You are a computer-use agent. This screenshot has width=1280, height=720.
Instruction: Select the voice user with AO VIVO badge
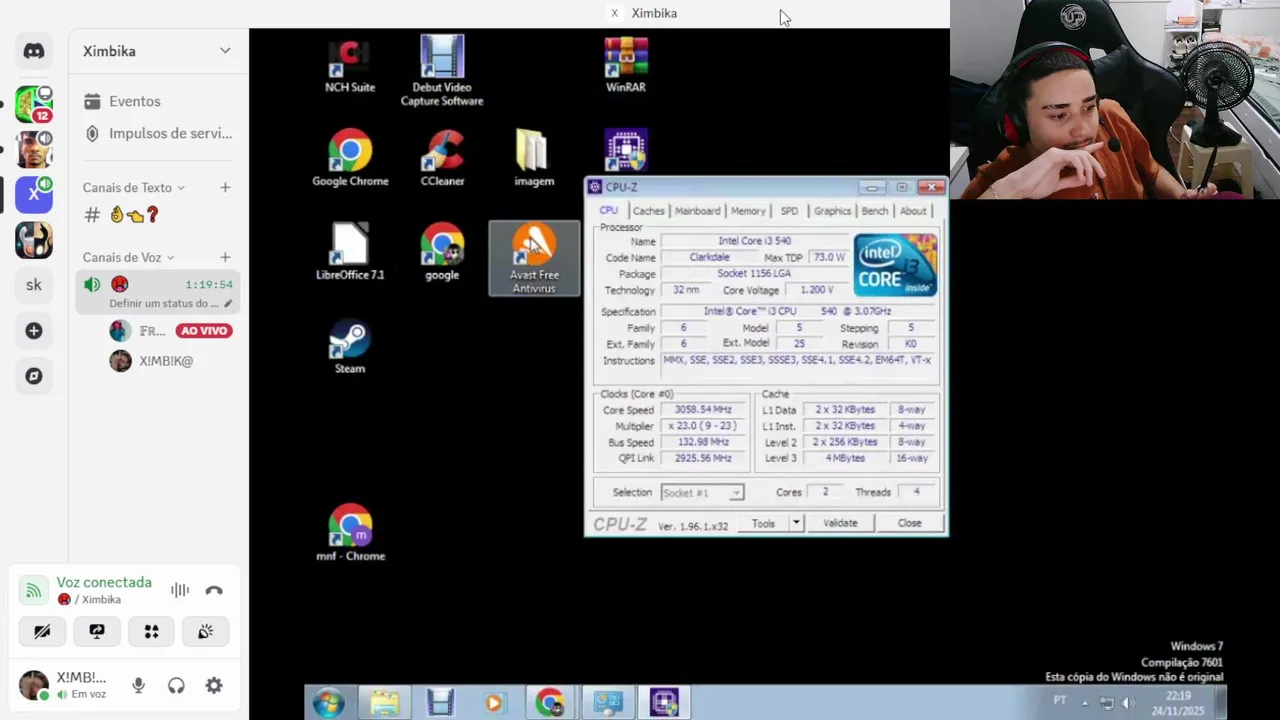171,331
